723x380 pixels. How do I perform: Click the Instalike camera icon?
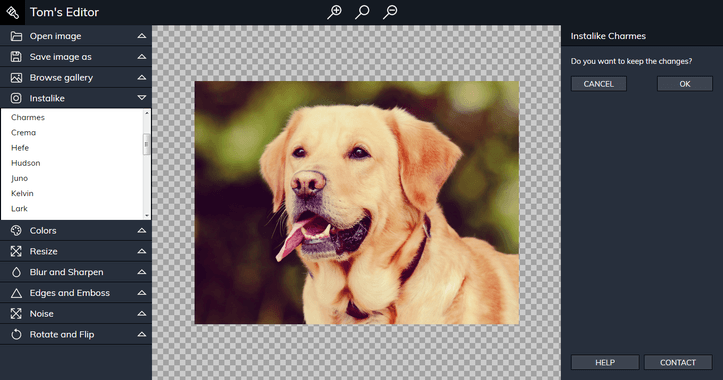click(x=16, y=98)
